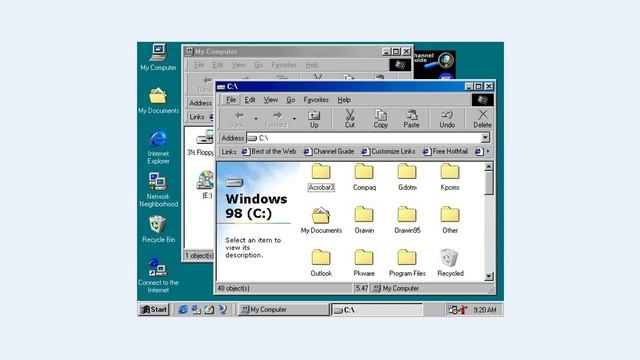
Task: Click the Undo toolbar button
Action: click(447, 119)
